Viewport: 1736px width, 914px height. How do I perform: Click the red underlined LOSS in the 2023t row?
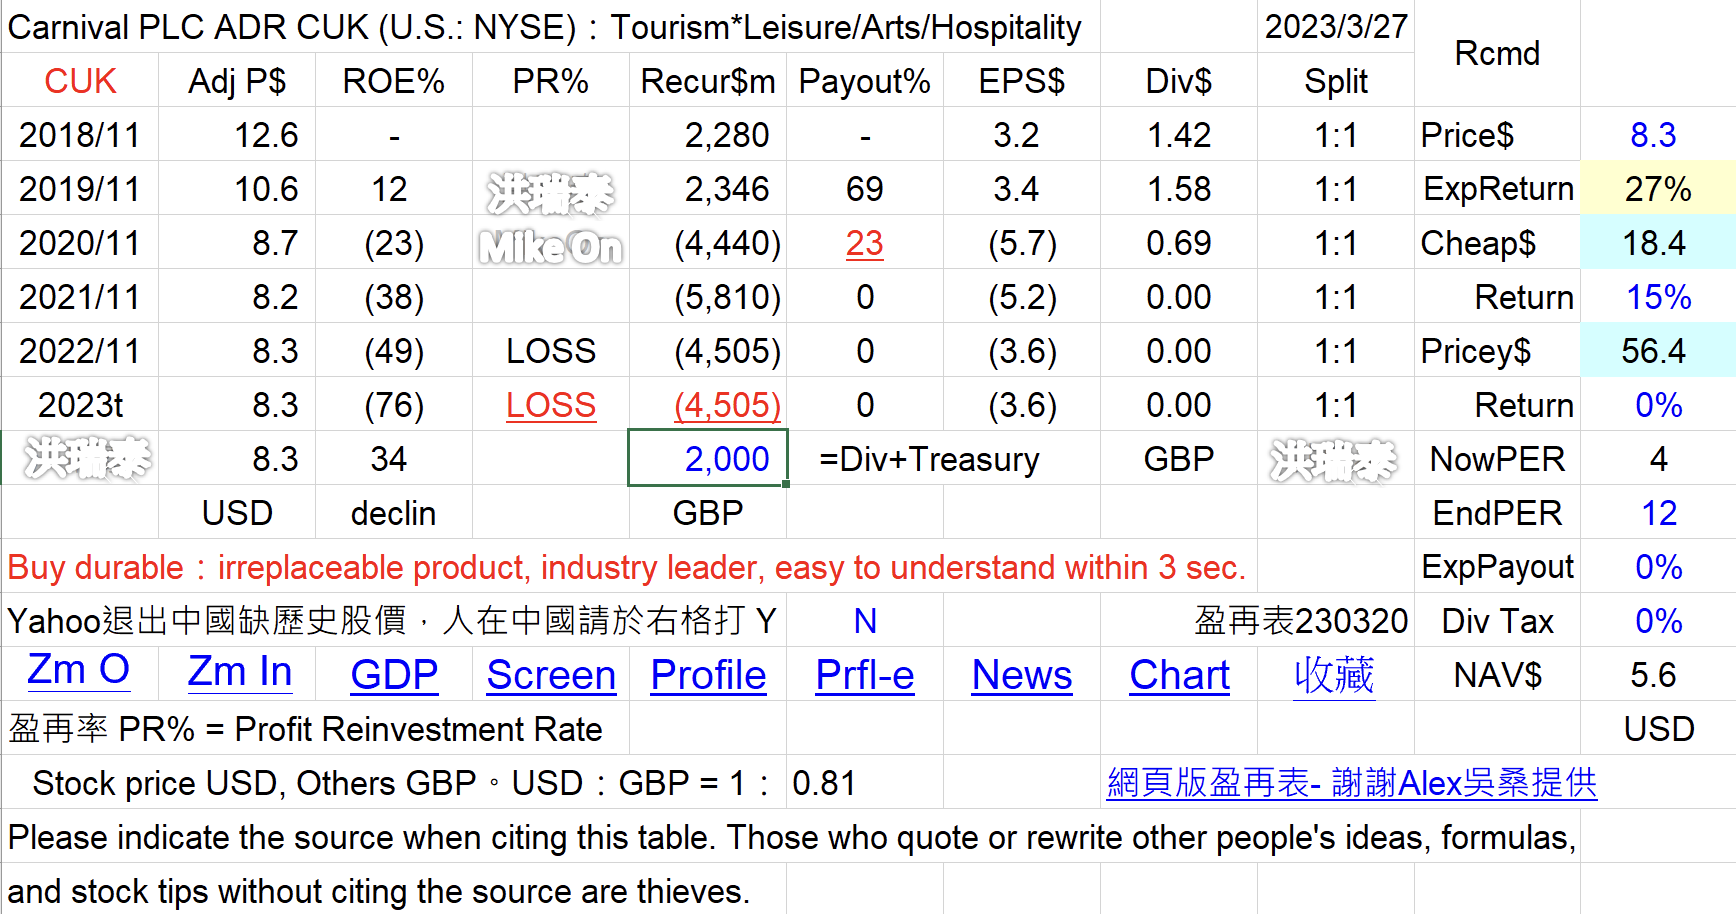551,405
